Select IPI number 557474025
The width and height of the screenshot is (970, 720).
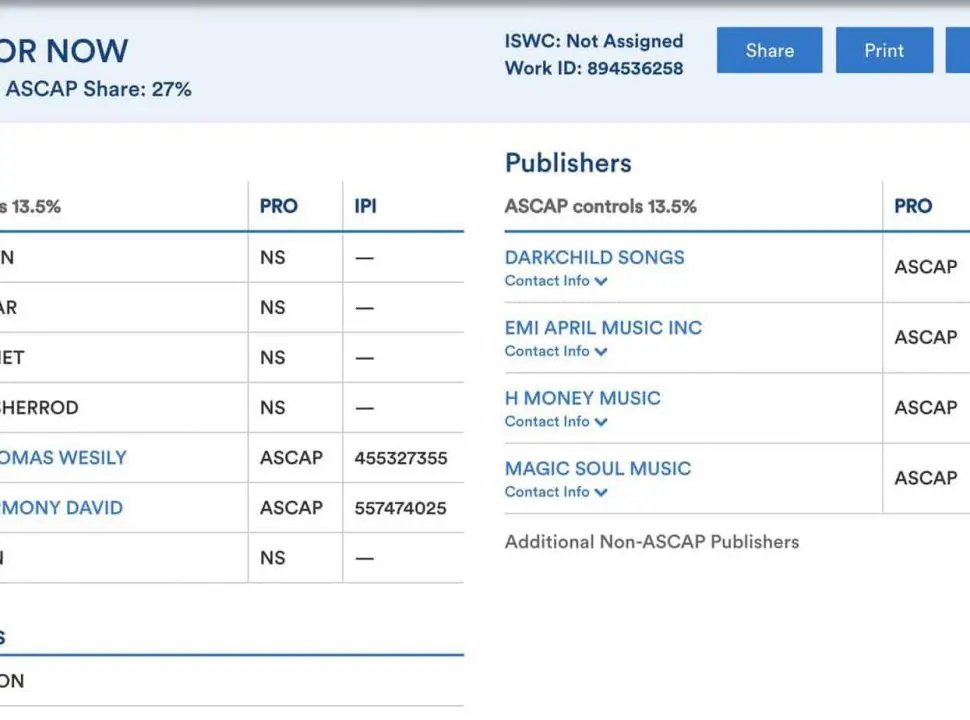[400, 508]
